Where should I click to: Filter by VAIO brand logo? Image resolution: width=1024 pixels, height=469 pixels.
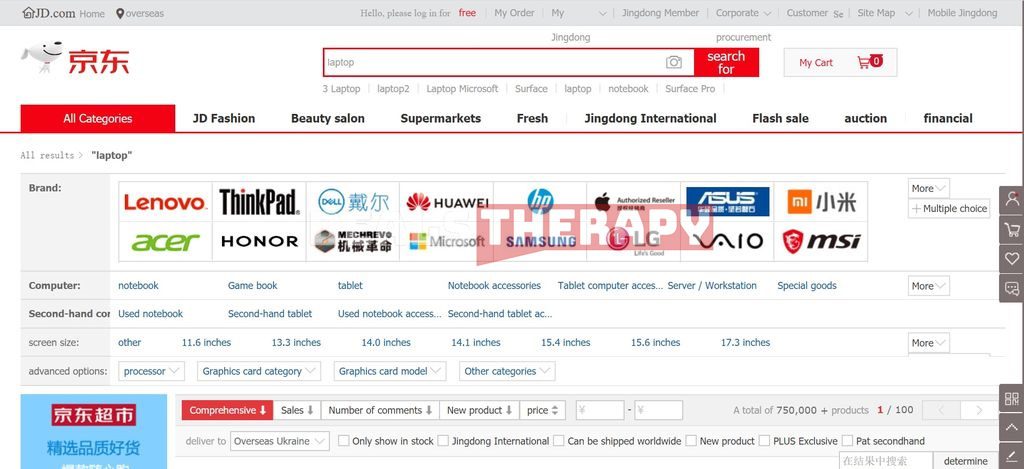[728, 242]
